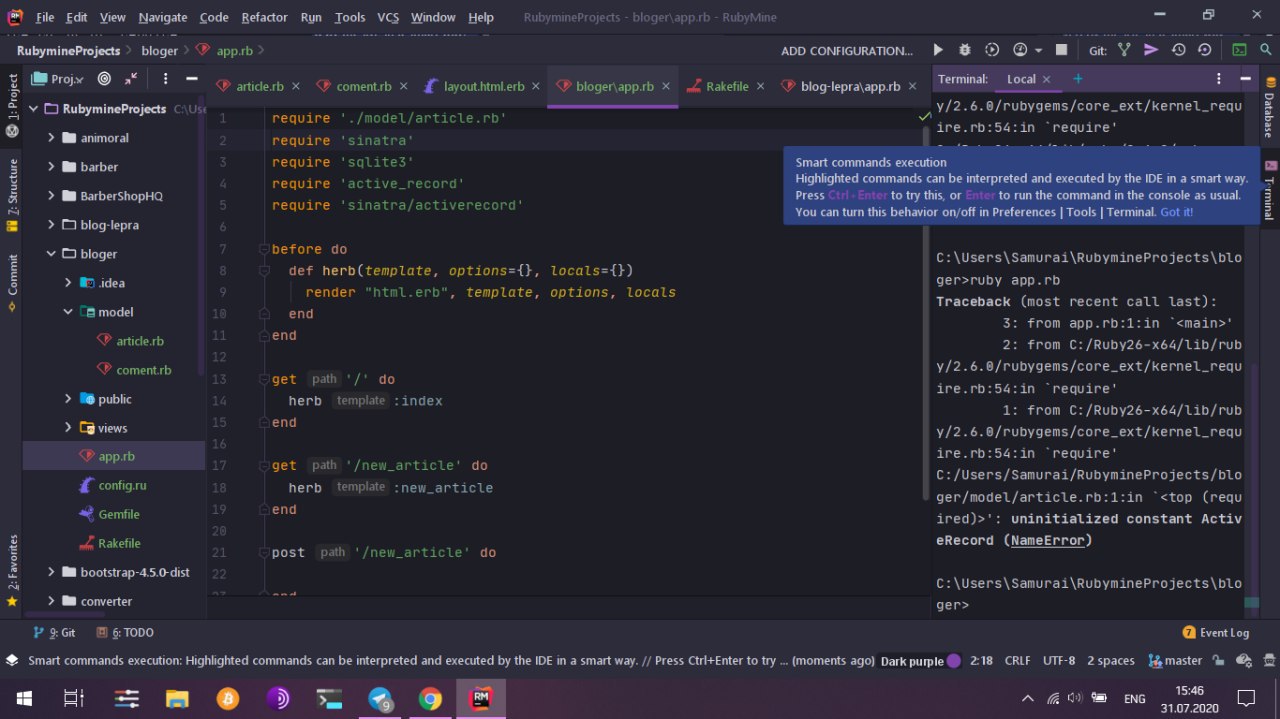
Task: Switch to article.rb editor tab
Action: 260,86
